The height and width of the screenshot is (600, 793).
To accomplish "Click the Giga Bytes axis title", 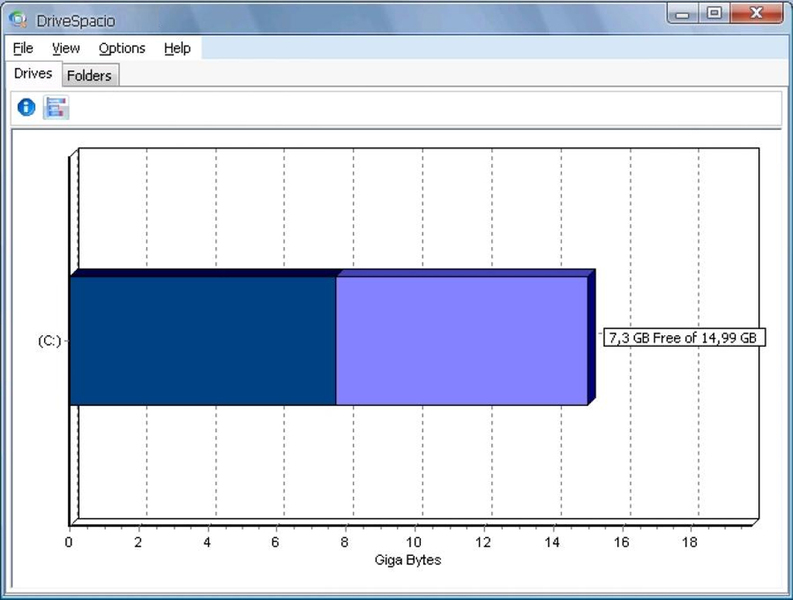I will 408,560.
